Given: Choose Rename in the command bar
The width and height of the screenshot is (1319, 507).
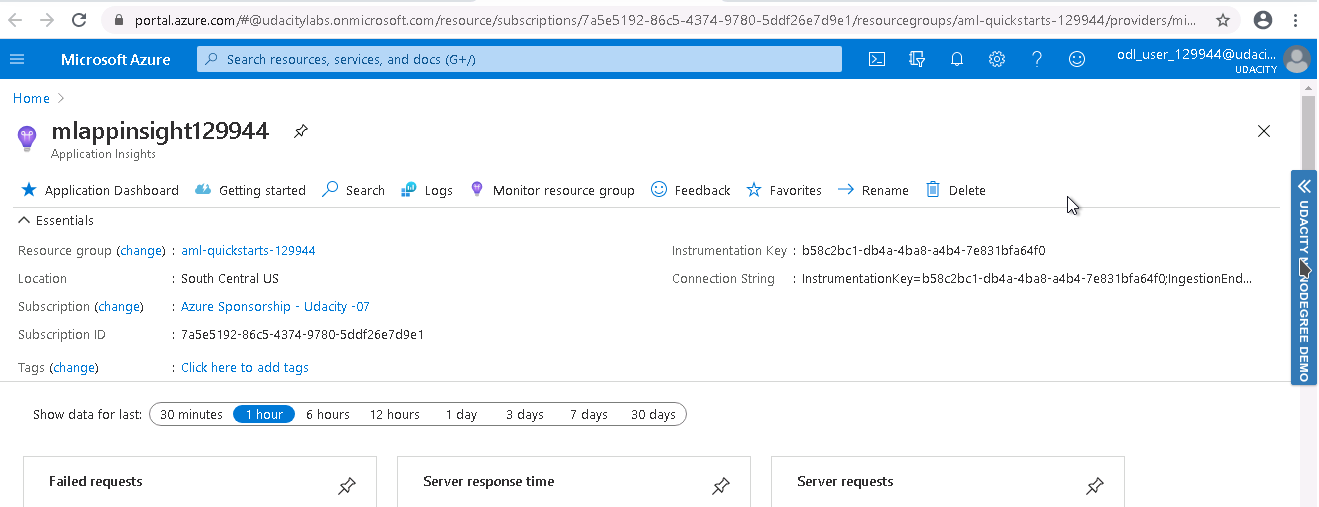Looking at the screenshot, I should click(x=873, y=190).
